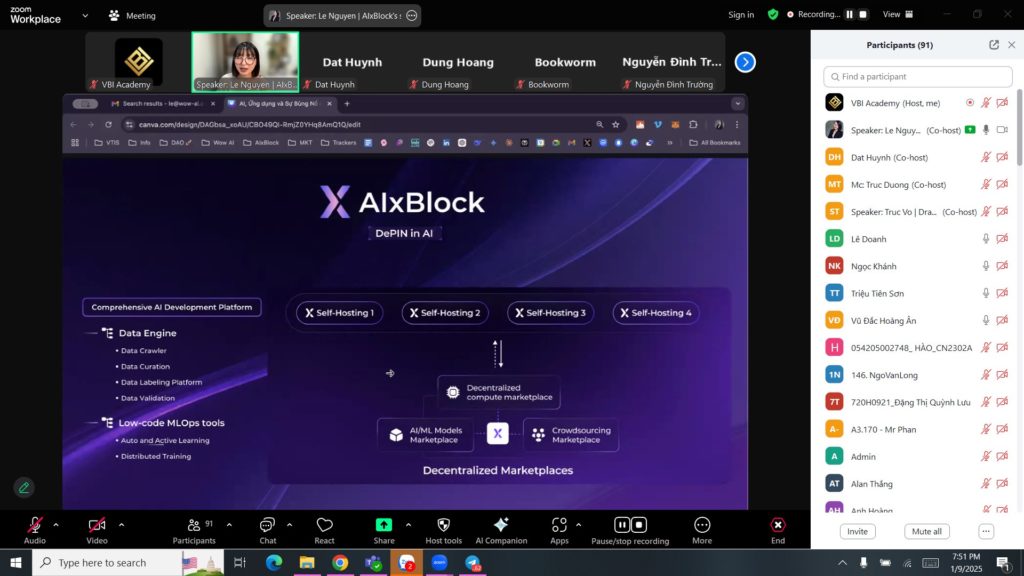This screenshot has width=1024, height=576.
Task: Expand the Video options arrow
Action: coord(121,524)
